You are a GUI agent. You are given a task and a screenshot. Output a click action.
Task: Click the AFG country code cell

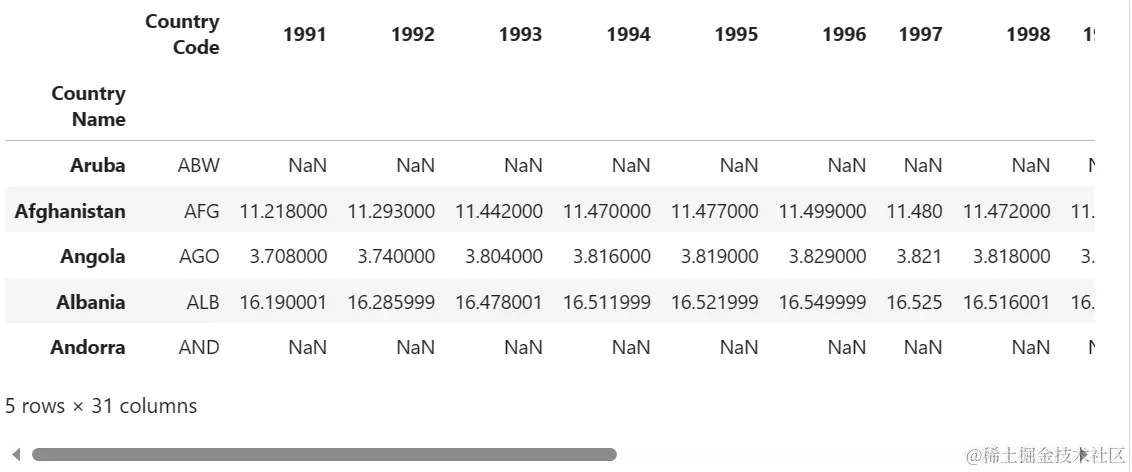tap(201, 211)
